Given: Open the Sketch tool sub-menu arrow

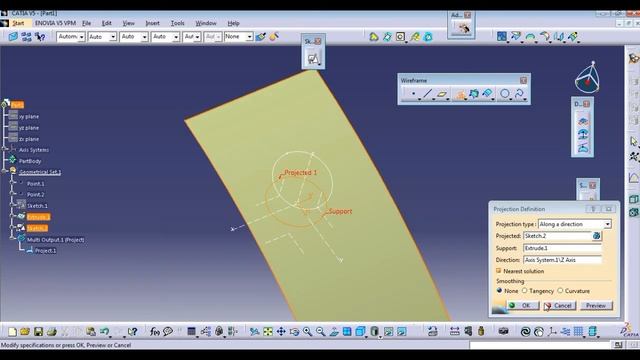Looking at the screenshot, I should point(319,64).
